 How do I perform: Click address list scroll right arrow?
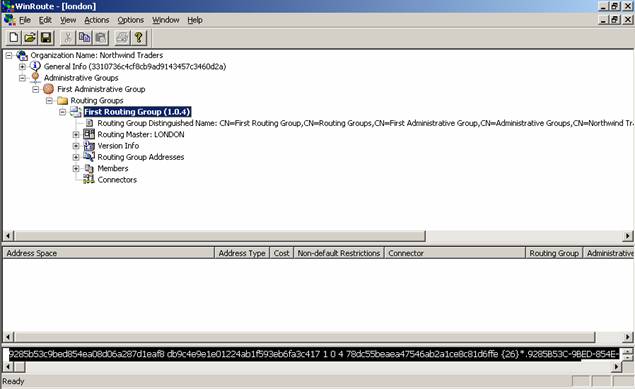(x=628, y=337)
